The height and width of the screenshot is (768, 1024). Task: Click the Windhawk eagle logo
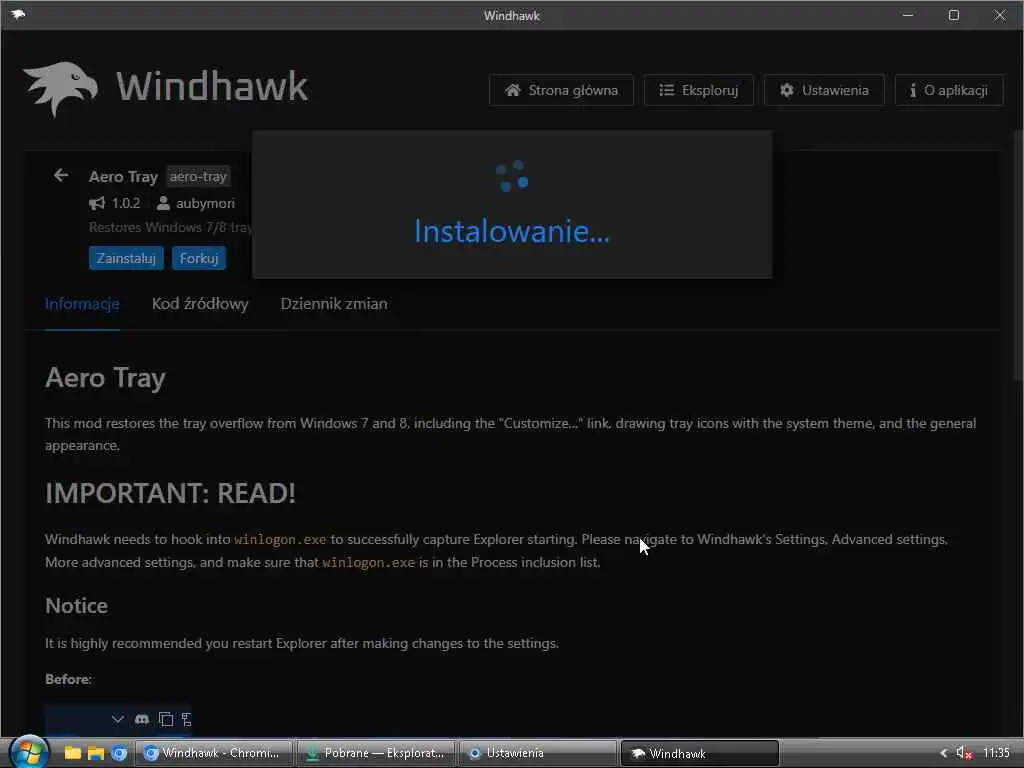(x=60, y=88)
